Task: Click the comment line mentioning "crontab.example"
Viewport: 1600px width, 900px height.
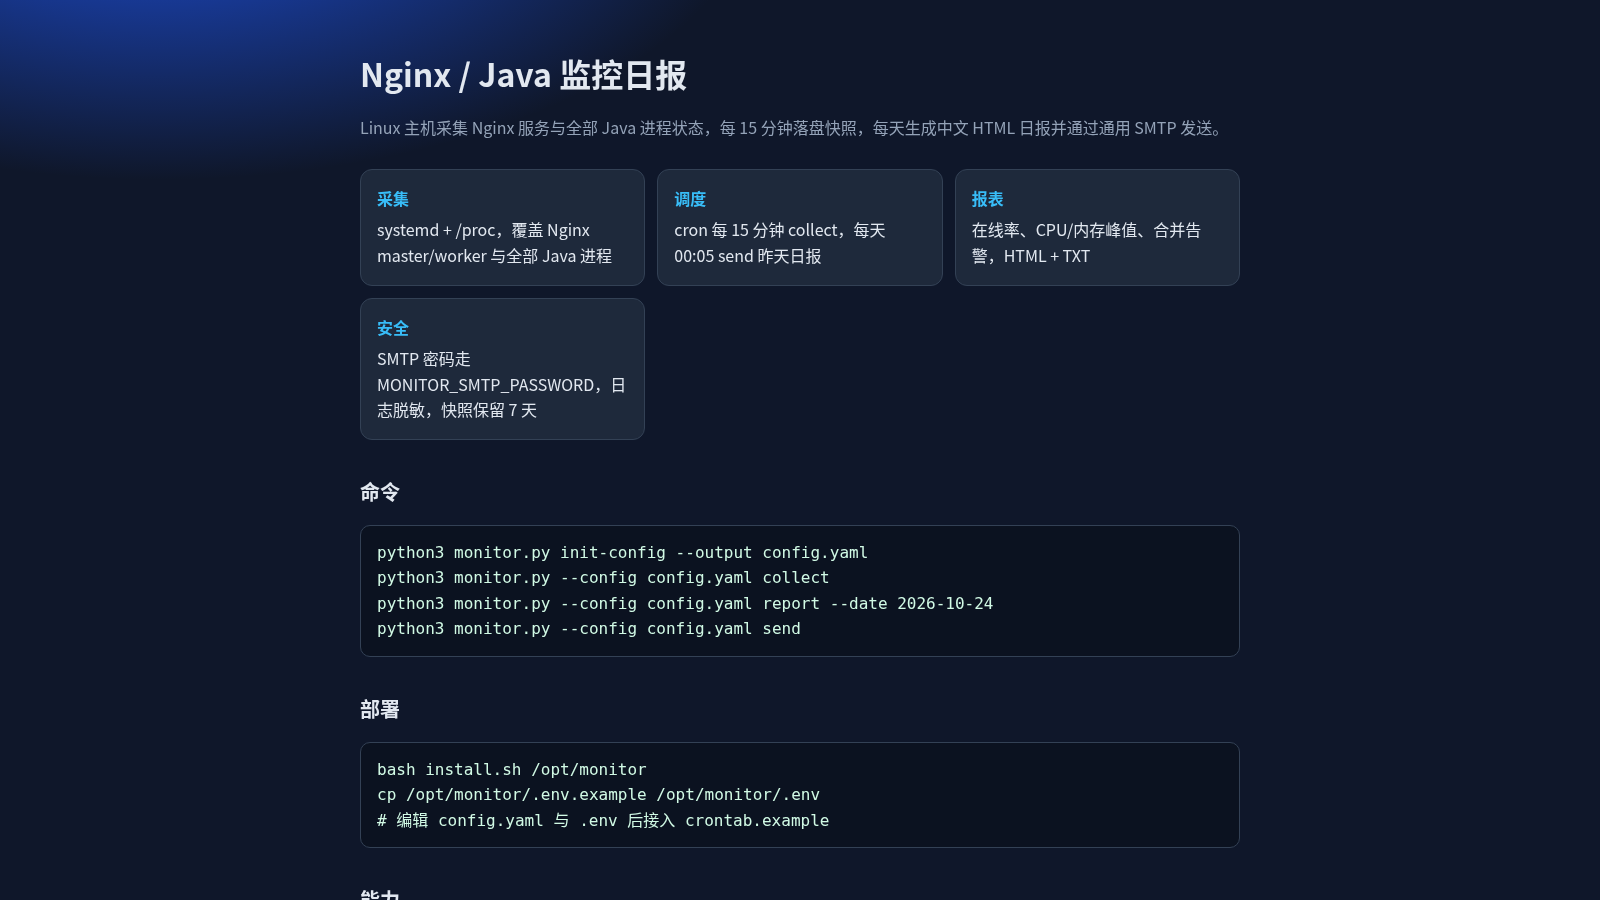Action: click(603, 820)
